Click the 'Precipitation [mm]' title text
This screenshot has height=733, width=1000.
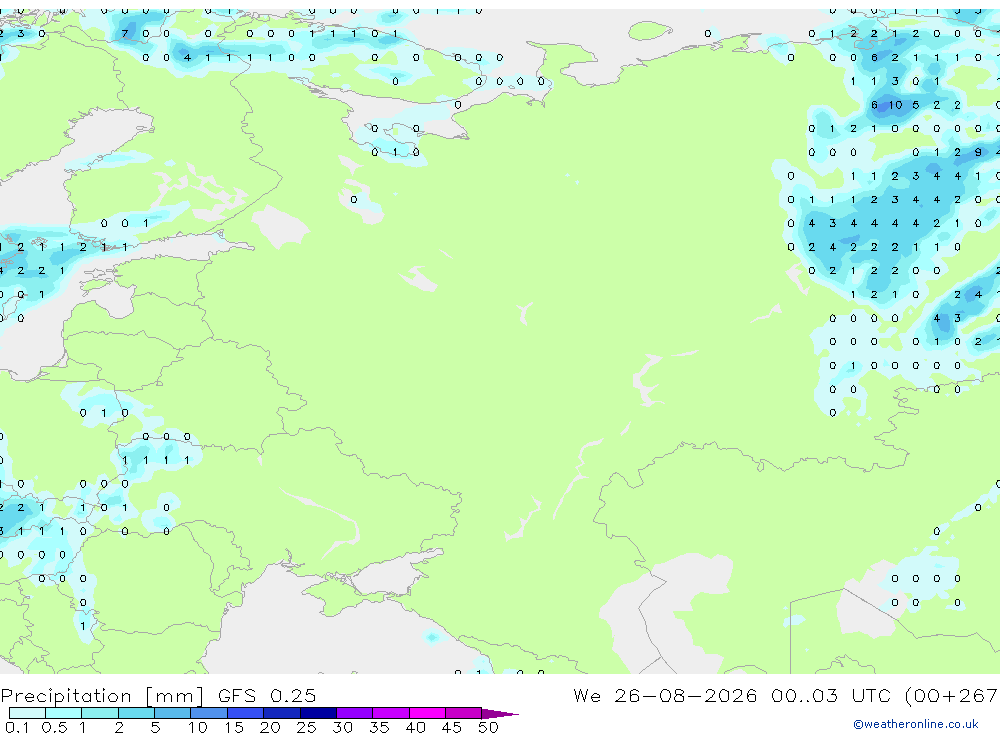pos(102,696)
